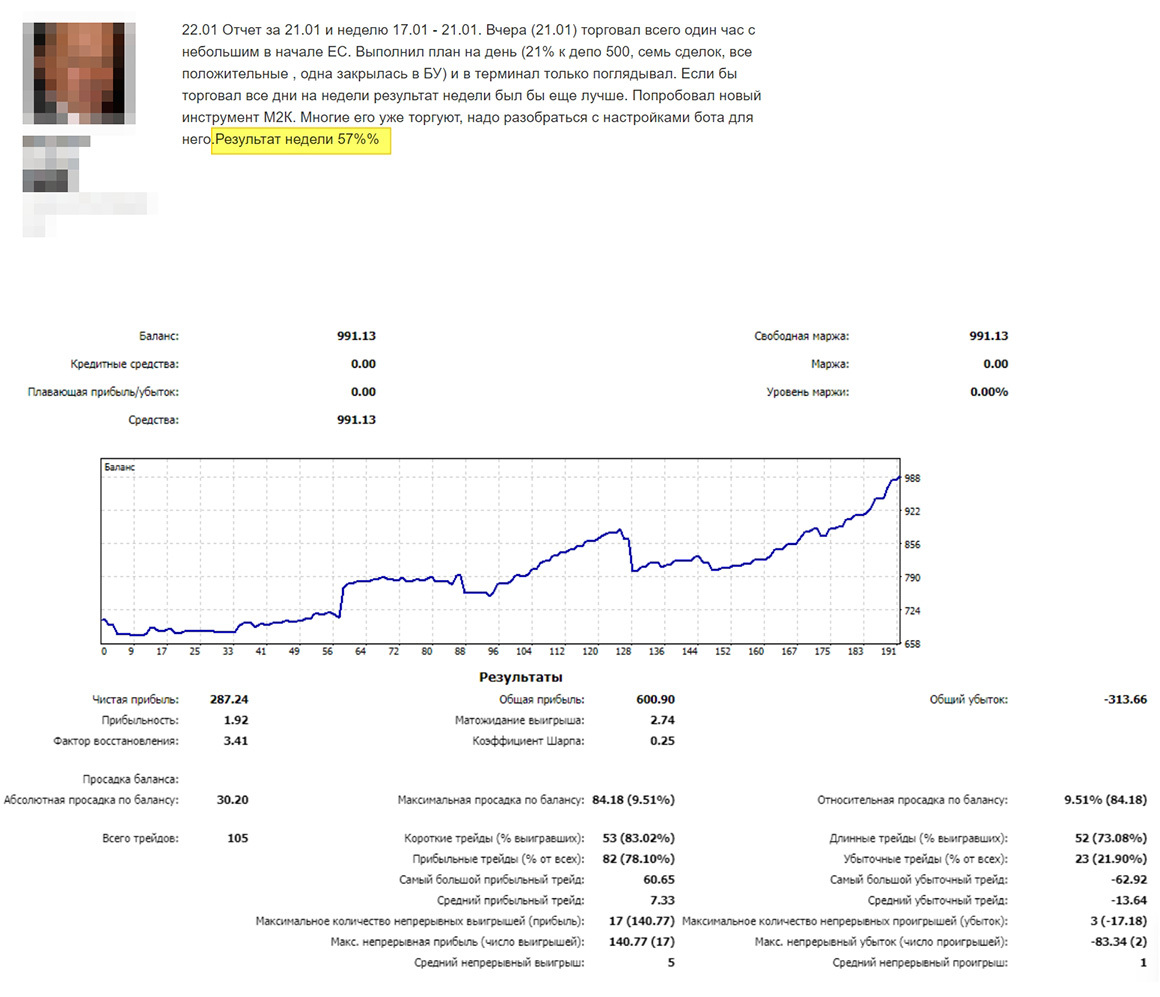
Task: Click the "Баланс" legend inside the chart
Action: tap(120, 467)
